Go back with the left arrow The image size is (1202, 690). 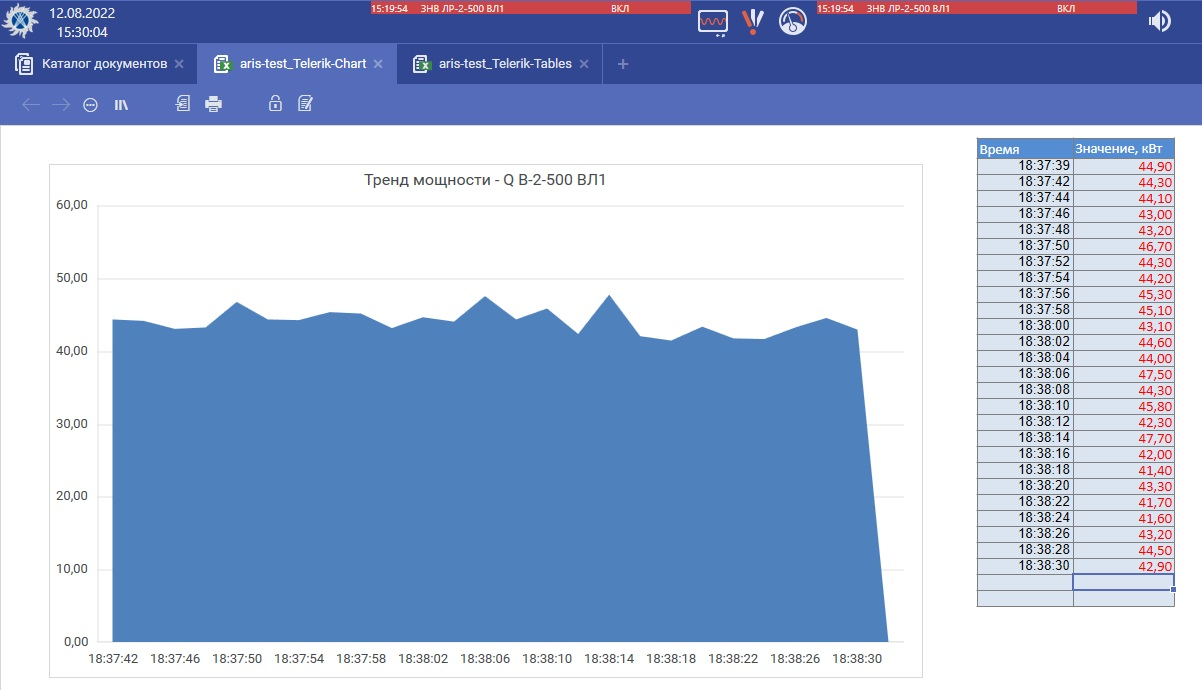coord(30,104)
